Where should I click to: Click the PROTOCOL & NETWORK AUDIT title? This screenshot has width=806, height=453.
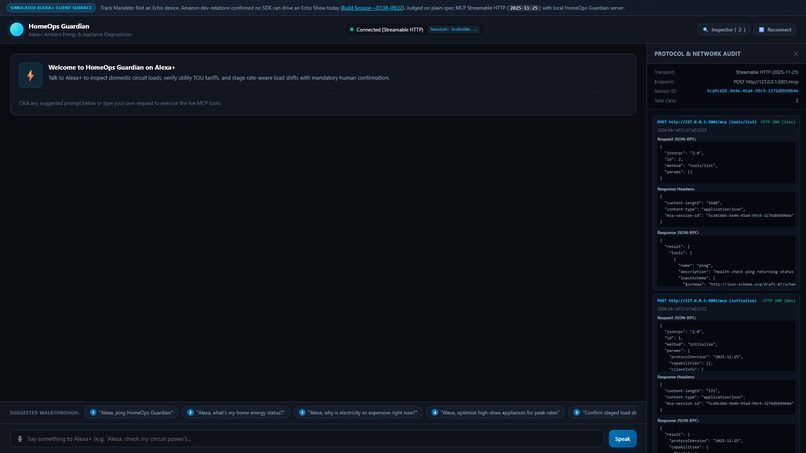coord(697,53)
